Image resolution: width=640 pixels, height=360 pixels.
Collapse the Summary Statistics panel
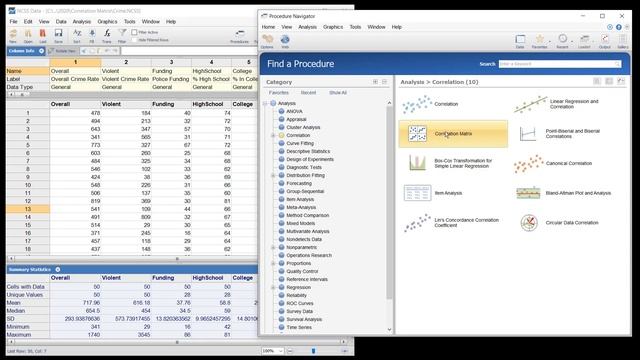58,270
